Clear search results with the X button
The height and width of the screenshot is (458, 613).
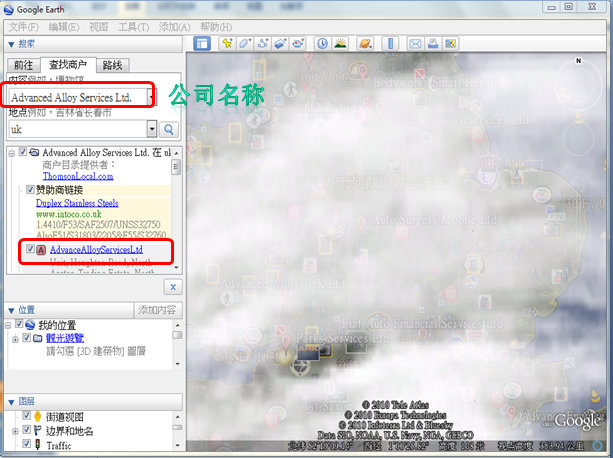173,287
